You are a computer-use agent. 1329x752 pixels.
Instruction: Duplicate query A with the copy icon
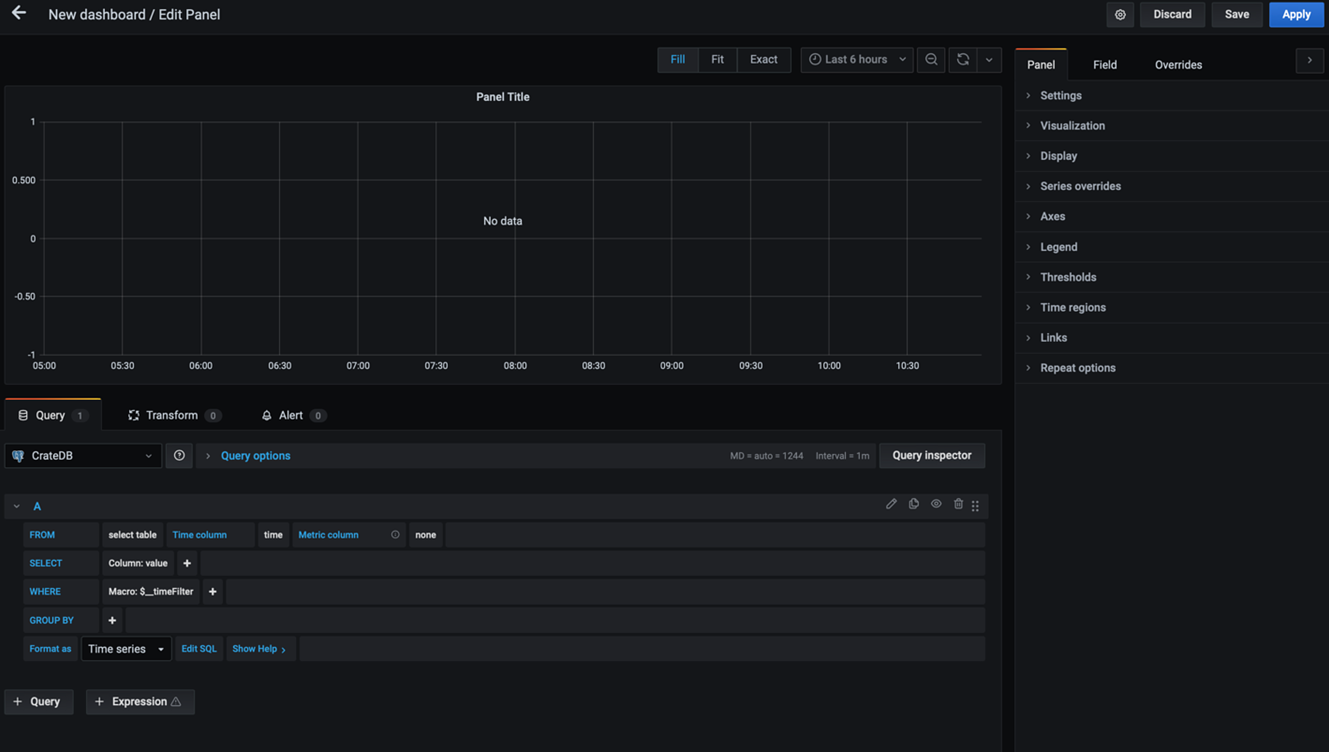pyautogui.click(x=914, y=504)
